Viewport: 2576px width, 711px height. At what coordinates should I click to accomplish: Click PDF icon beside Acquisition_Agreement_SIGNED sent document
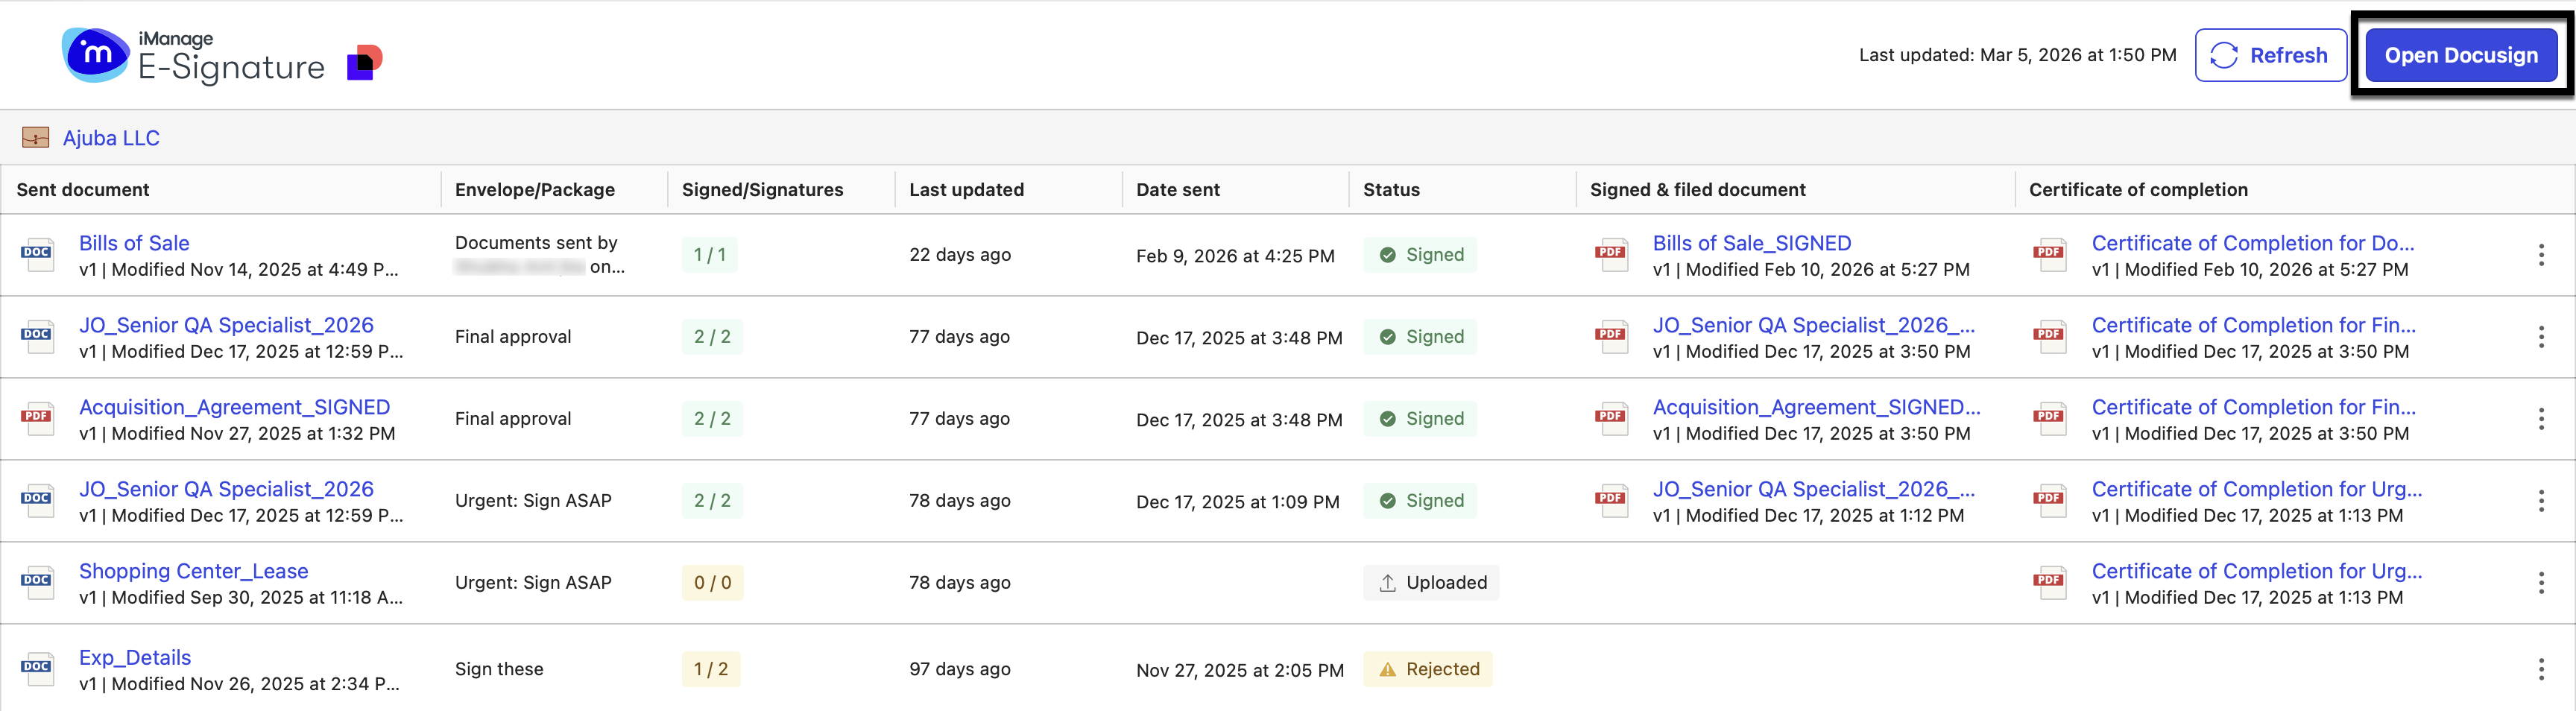coord(37,419)
